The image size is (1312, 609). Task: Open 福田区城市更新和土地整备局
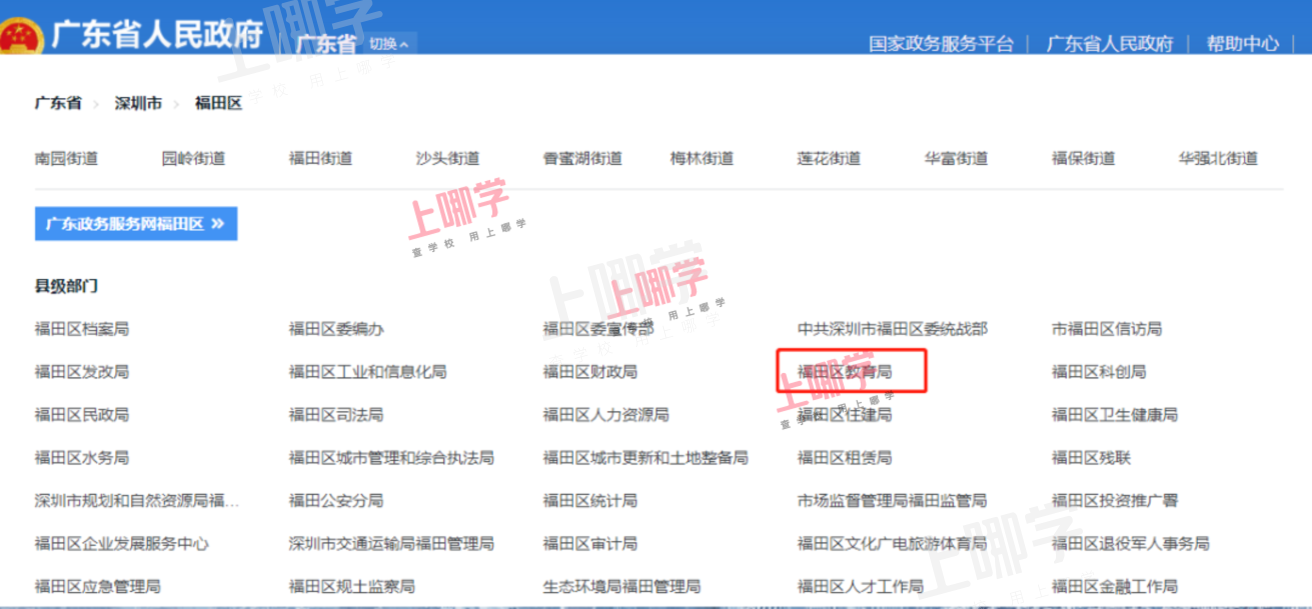tap(645, 458)
